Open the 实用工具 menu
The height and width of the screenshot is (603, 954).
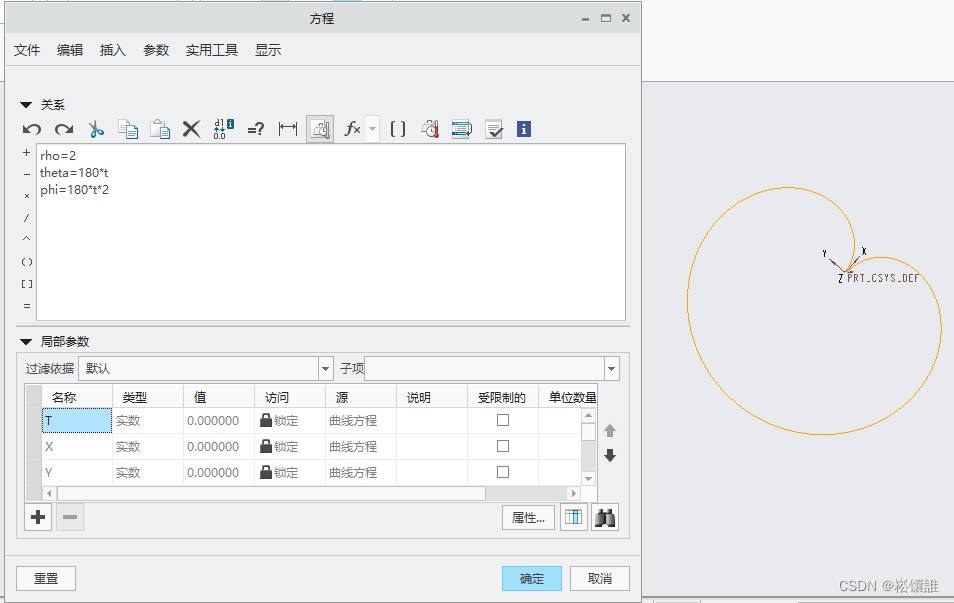[212, 50]
